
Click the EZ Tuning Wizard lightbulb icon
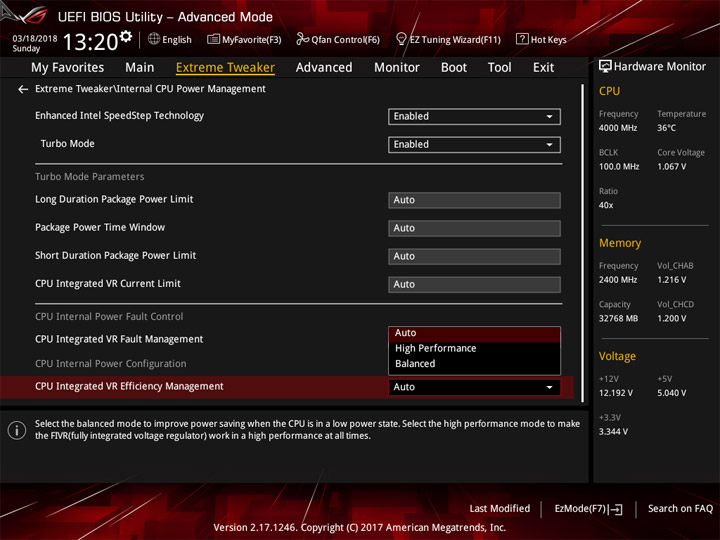[x=401, y=39]
